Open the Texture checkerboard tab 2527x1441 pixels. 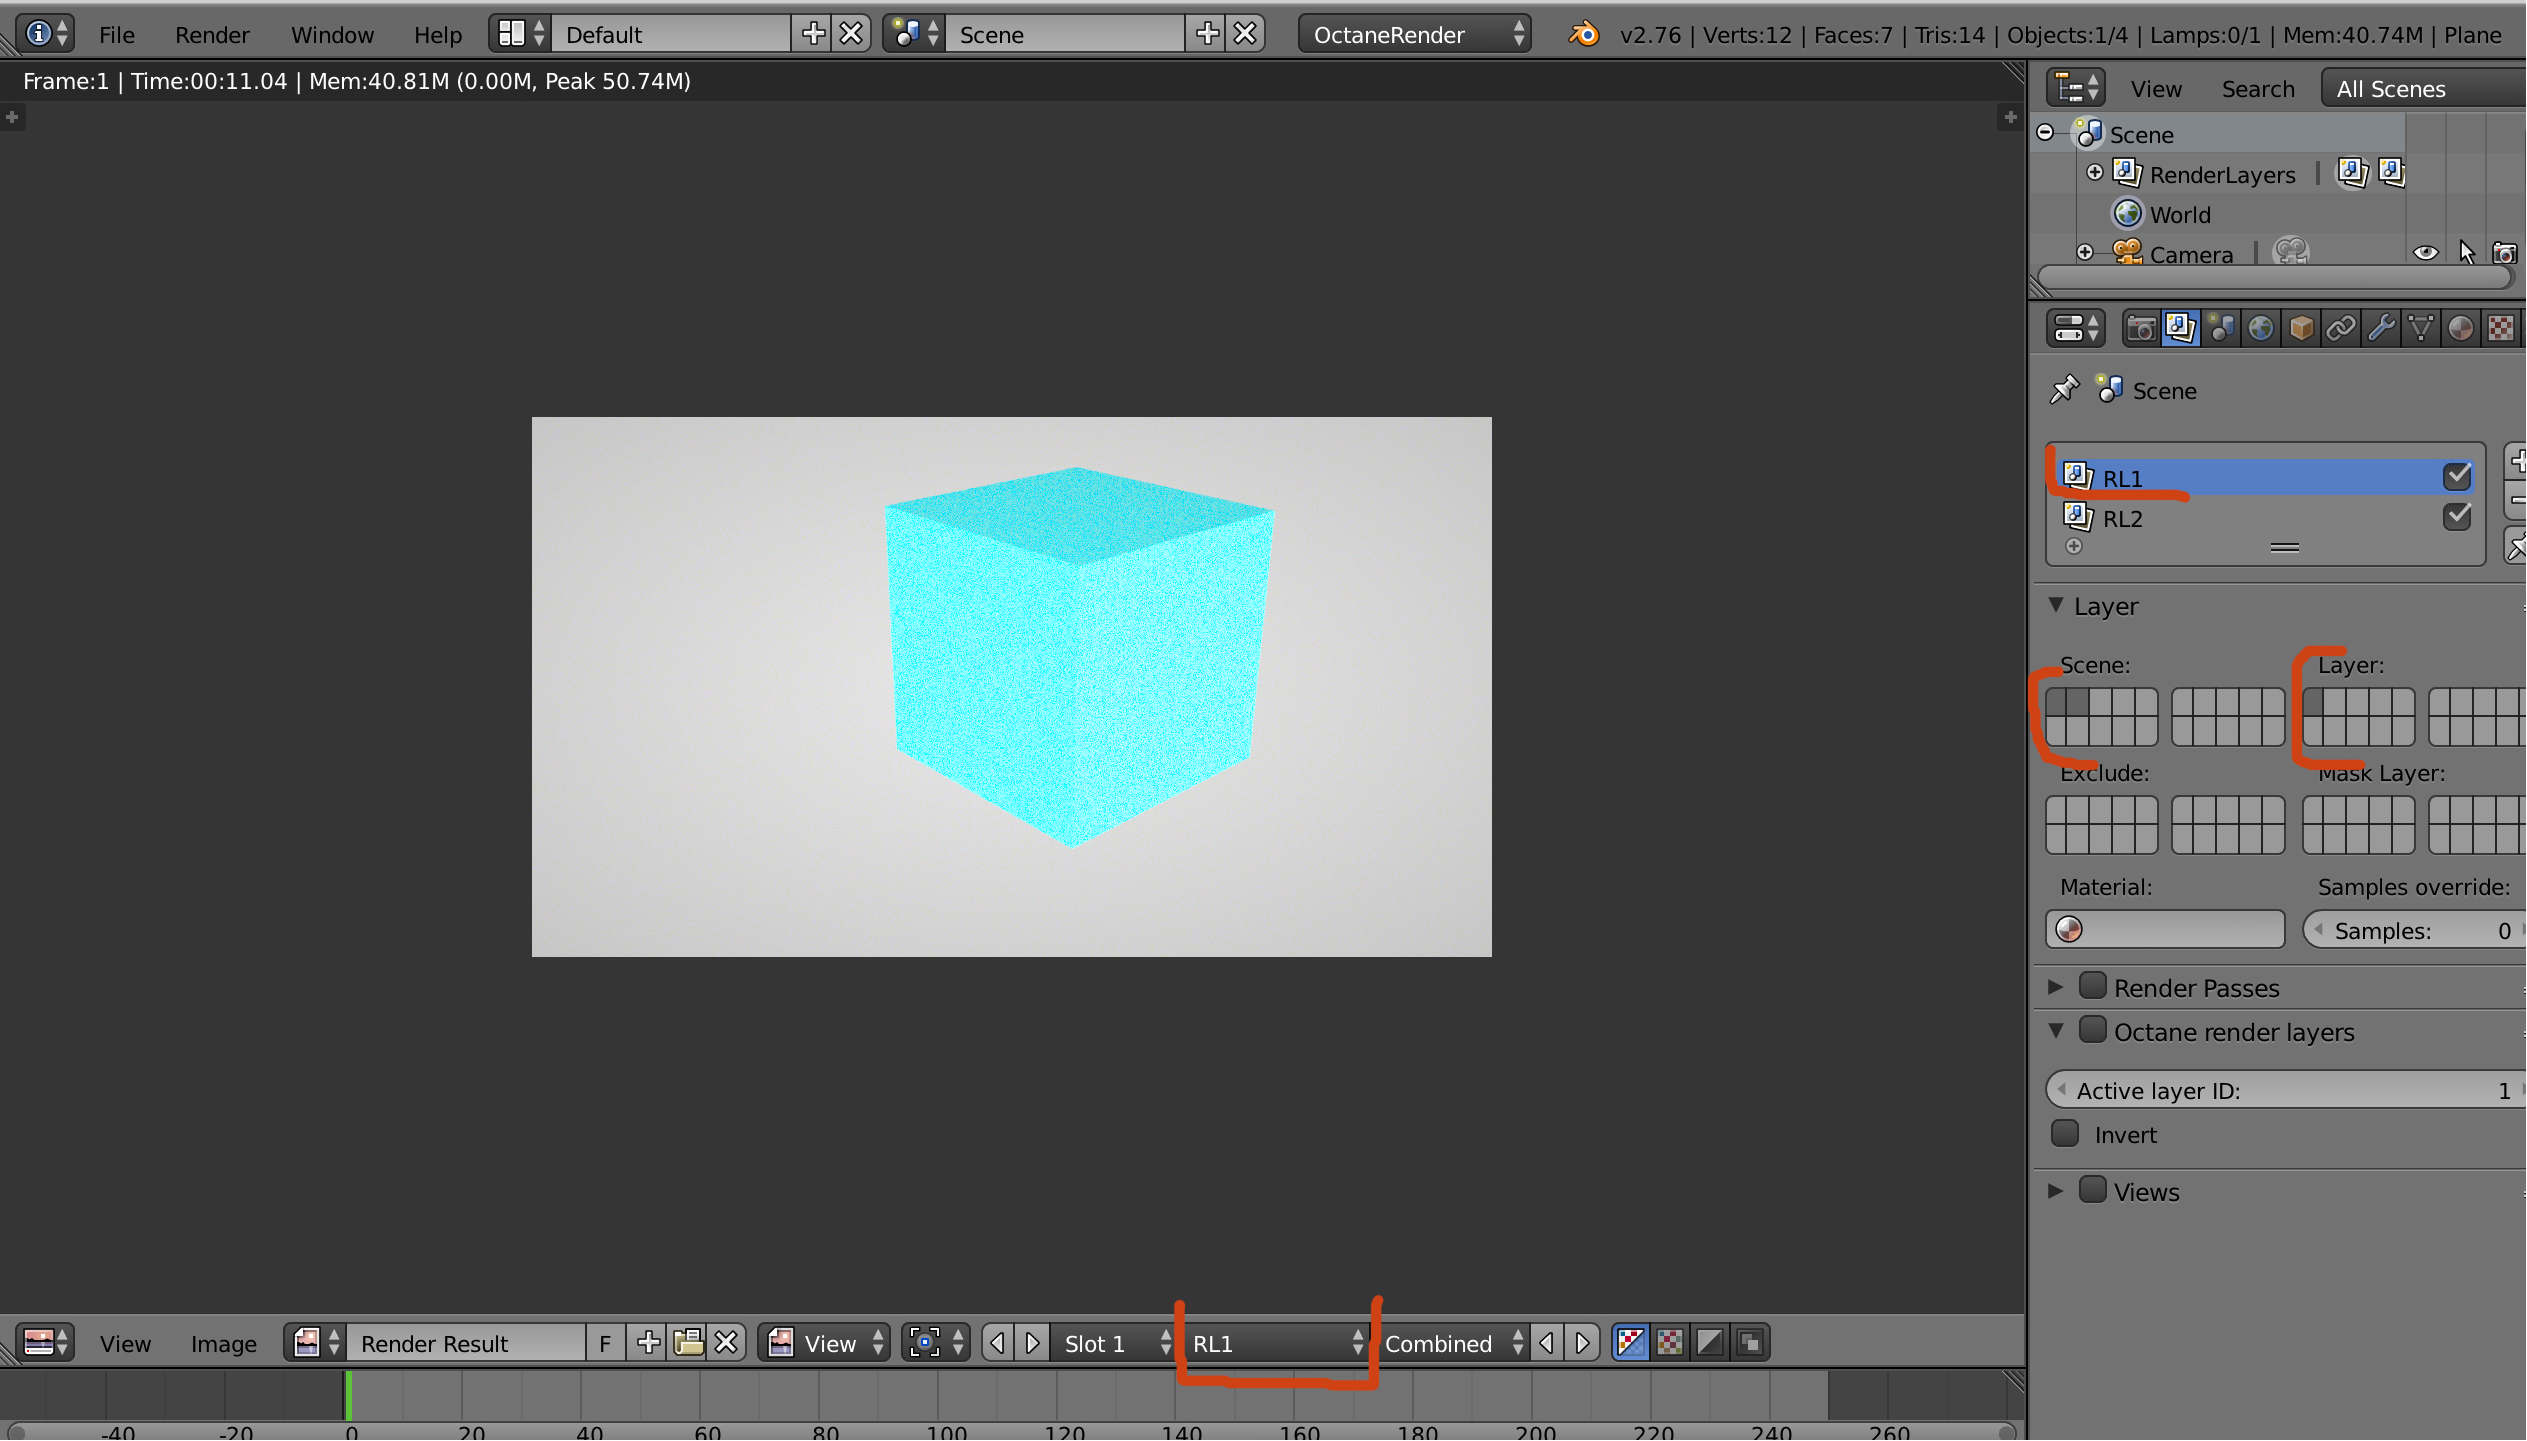[x=2500, y=329]
